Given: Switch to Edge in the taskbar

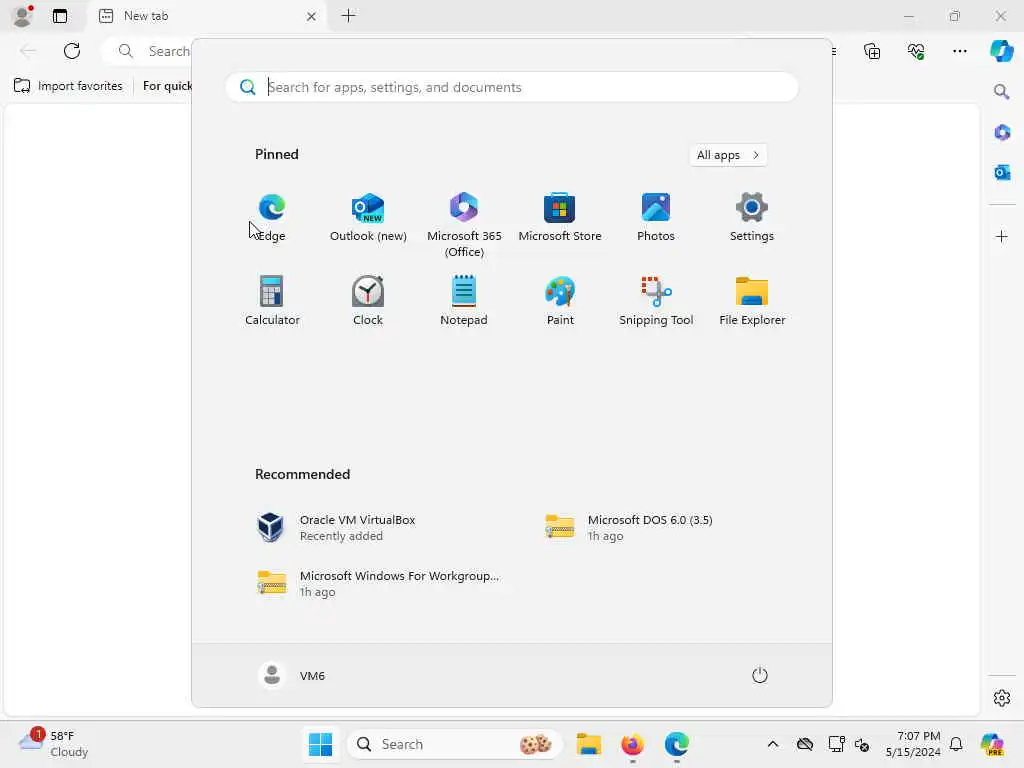Looking at the screenshot, I should [x=677, y=744].
